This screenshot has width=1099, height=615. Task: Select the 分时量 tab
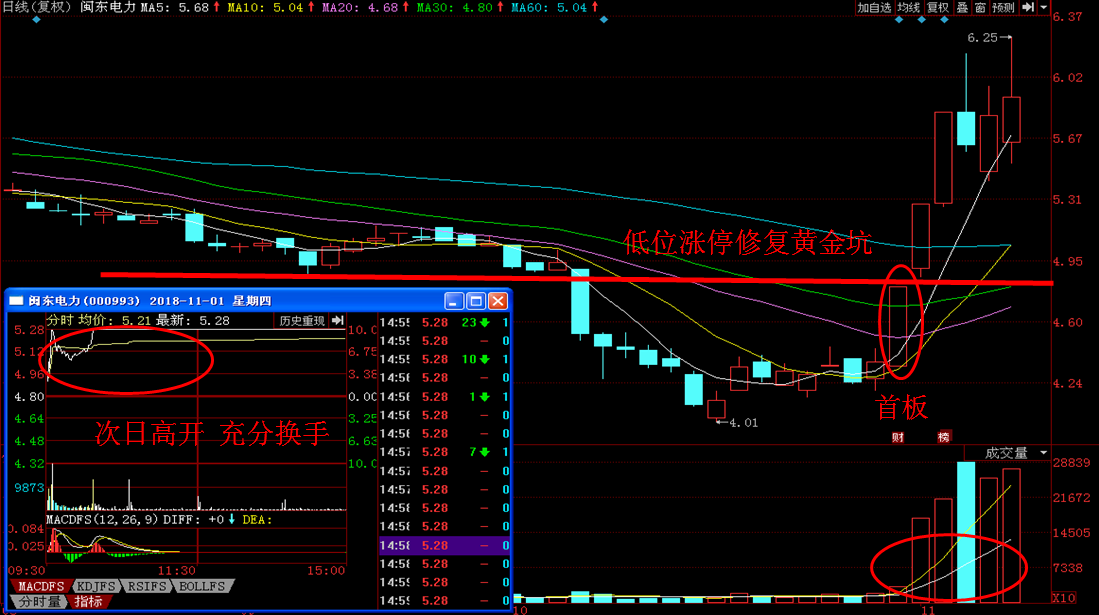pos(39,602)
